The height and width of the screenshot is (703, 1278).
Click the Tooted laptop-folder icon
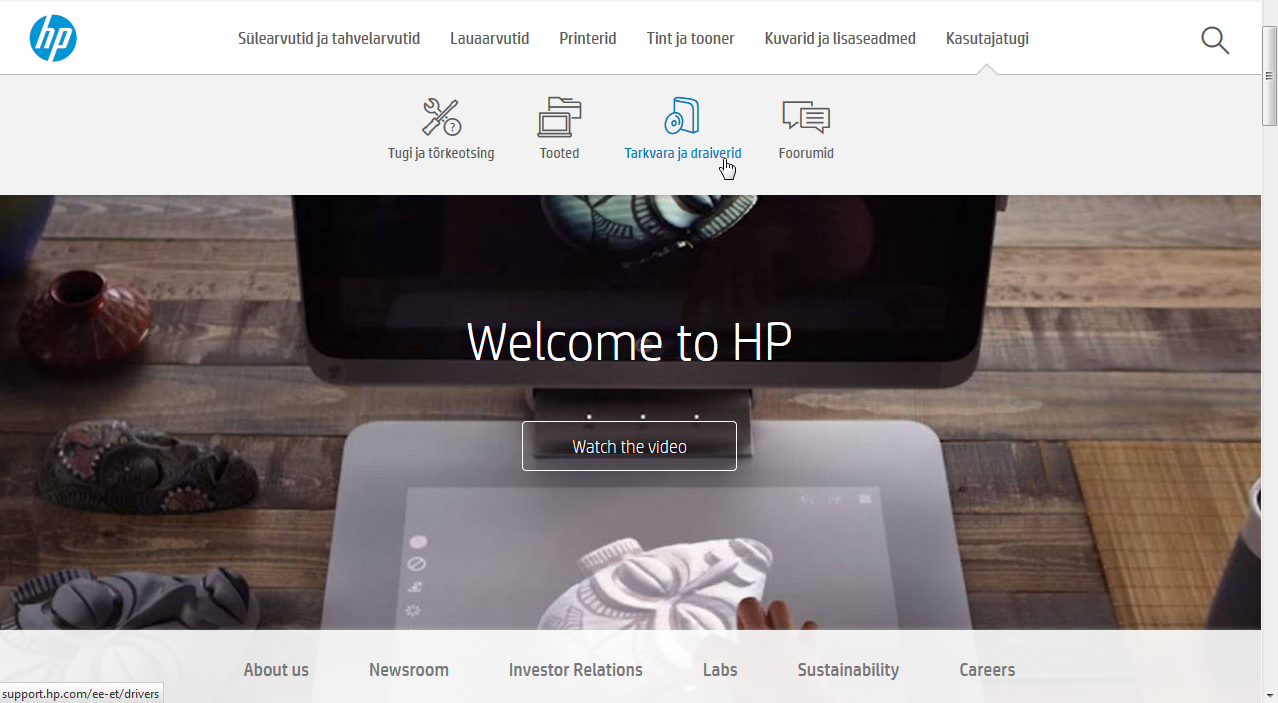pyautogui.click(x=559, y=117)
